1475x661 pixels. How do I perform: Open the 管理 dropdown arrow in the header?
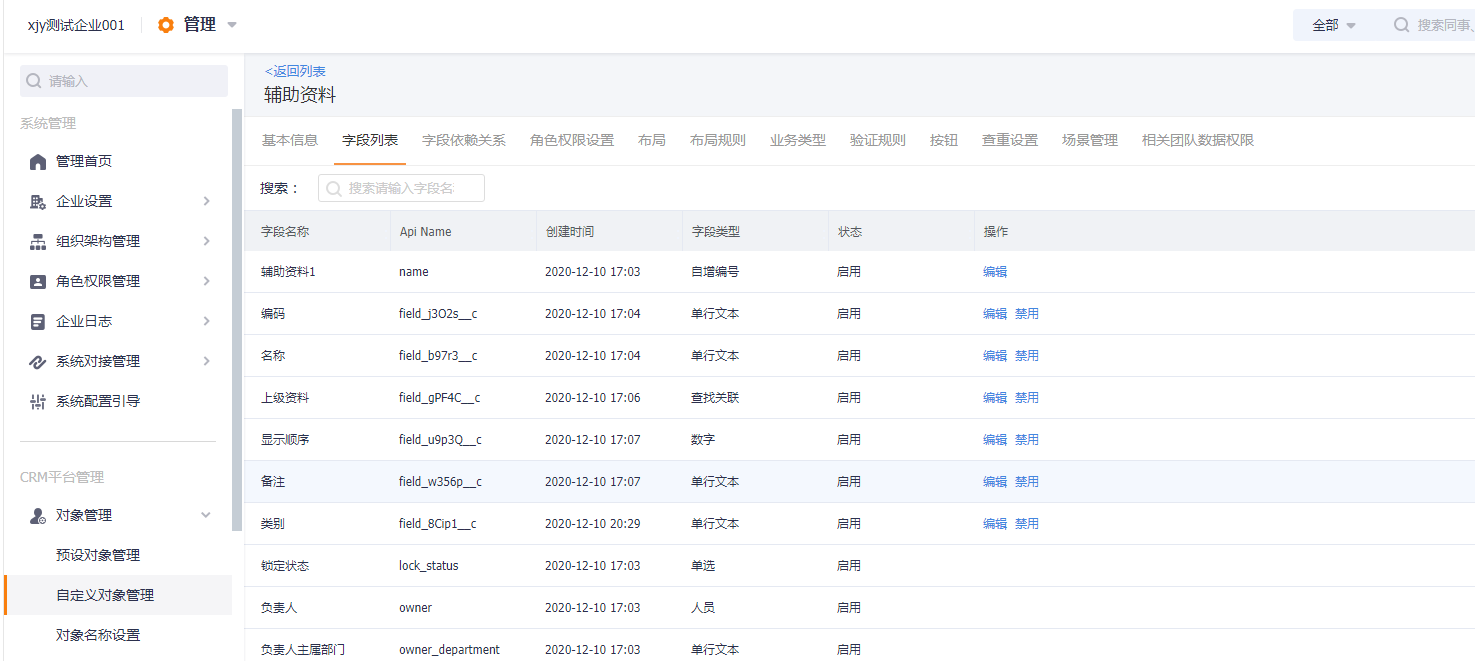tap(232, 25)
